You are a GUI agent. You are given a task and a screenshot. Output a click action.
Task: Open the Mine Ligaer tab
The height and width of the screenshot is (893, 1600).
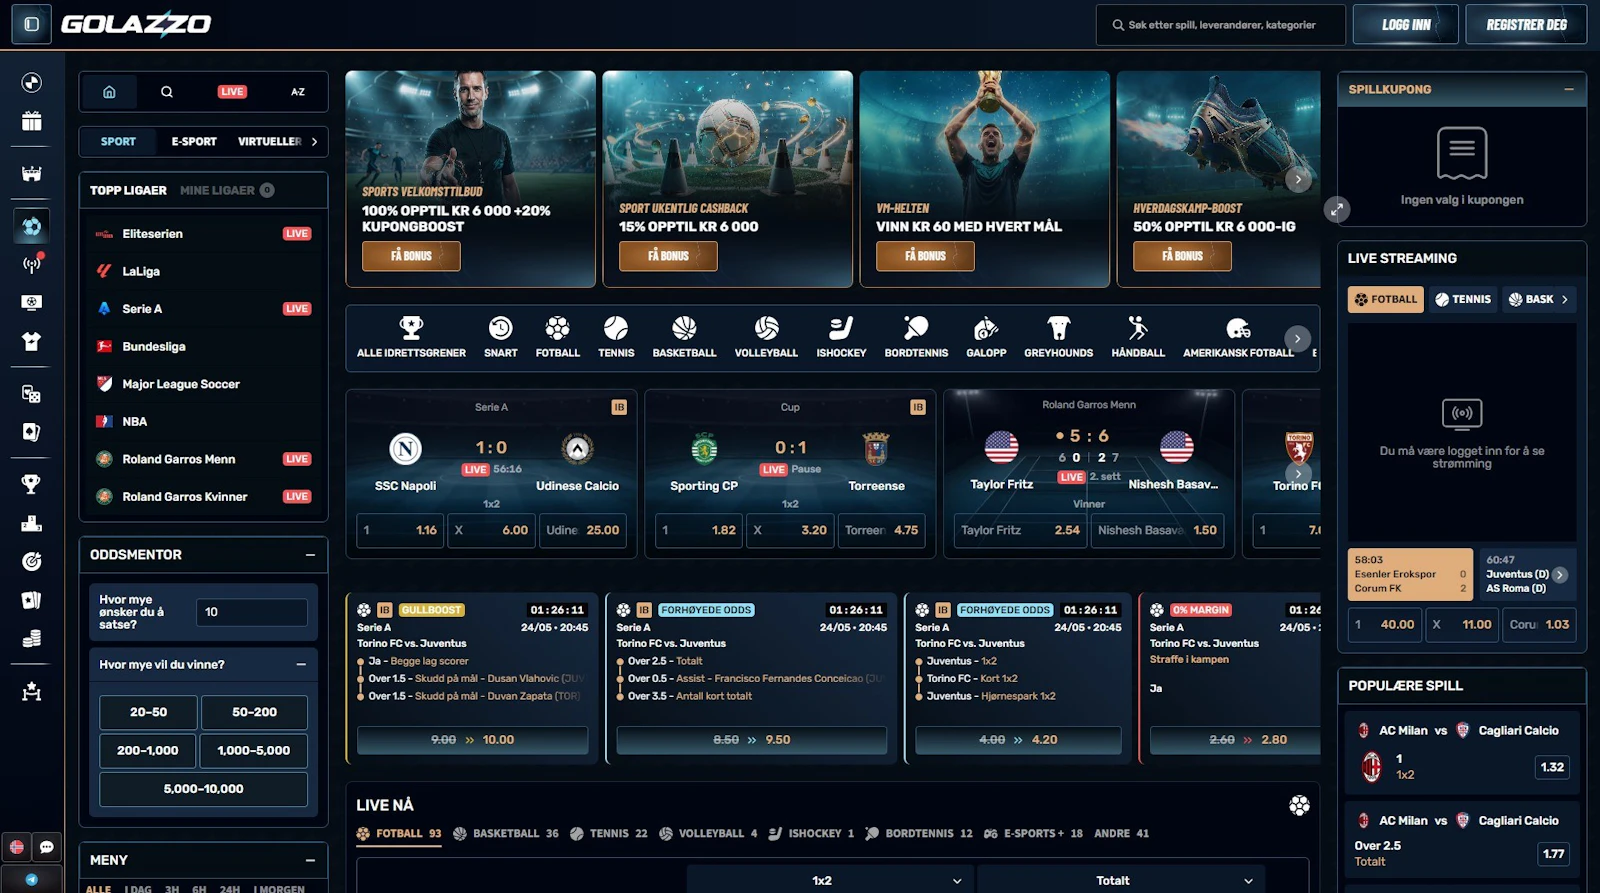[x=227, y=190]
